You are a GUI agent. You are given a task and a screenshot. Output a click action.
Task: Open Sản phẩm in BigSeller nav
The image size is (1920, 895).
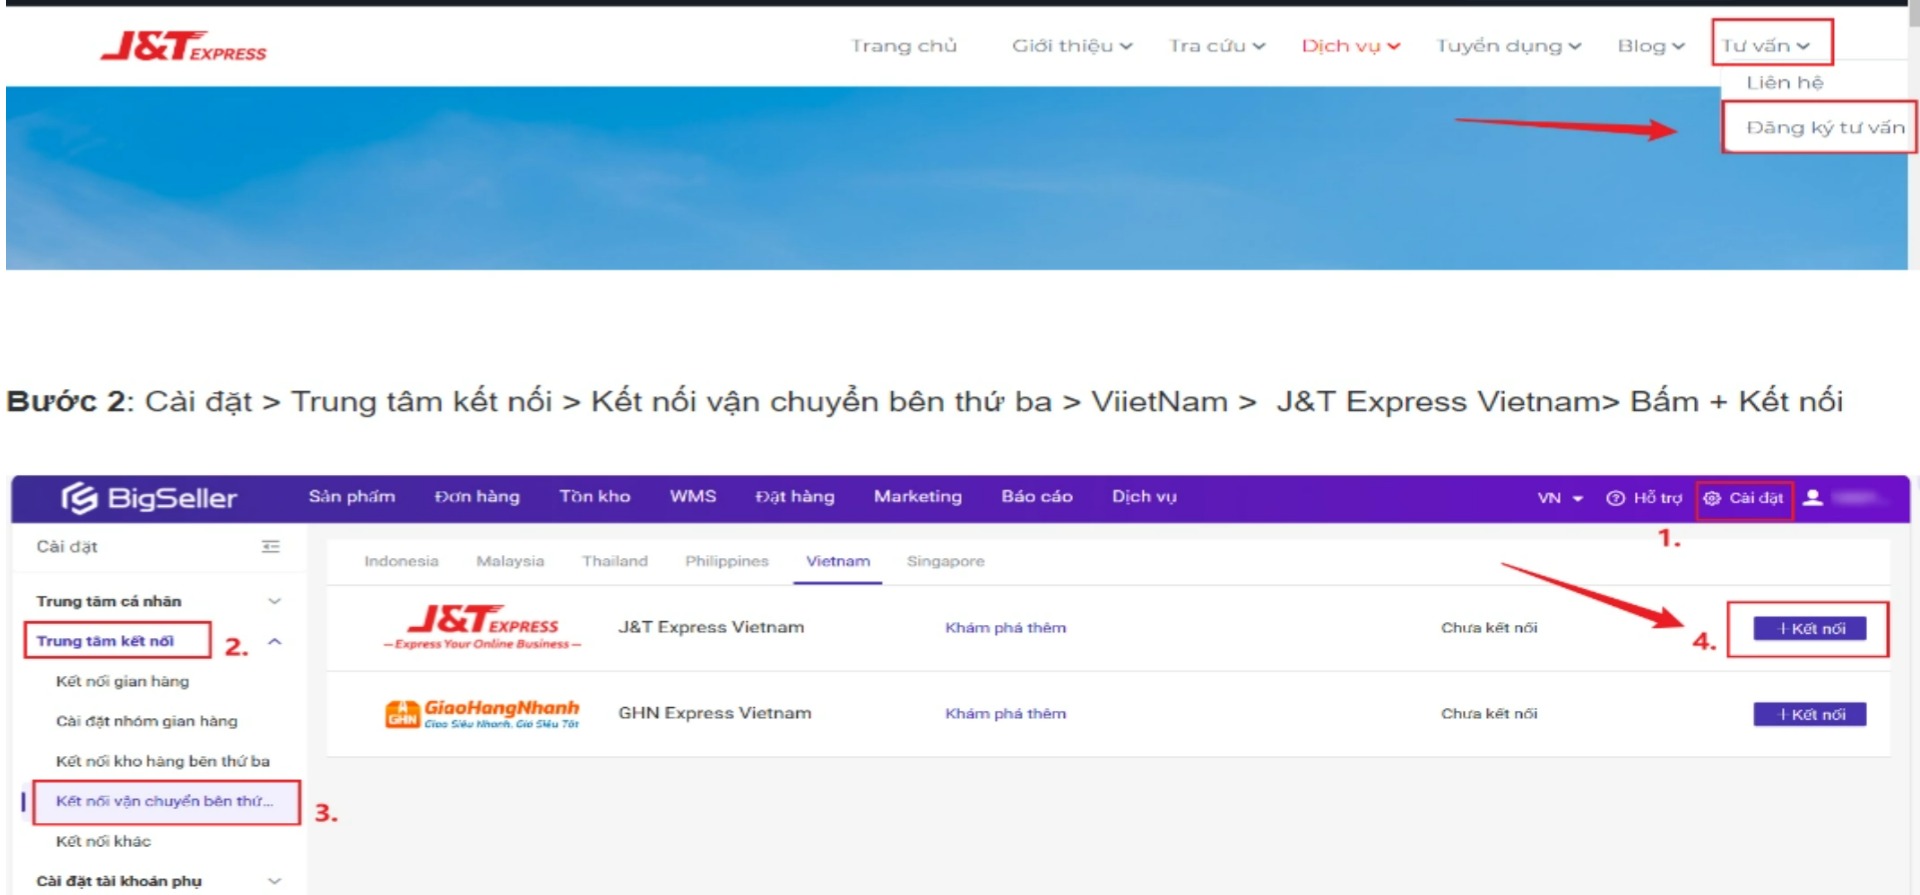pyautogui.click(x=352, y=497)
